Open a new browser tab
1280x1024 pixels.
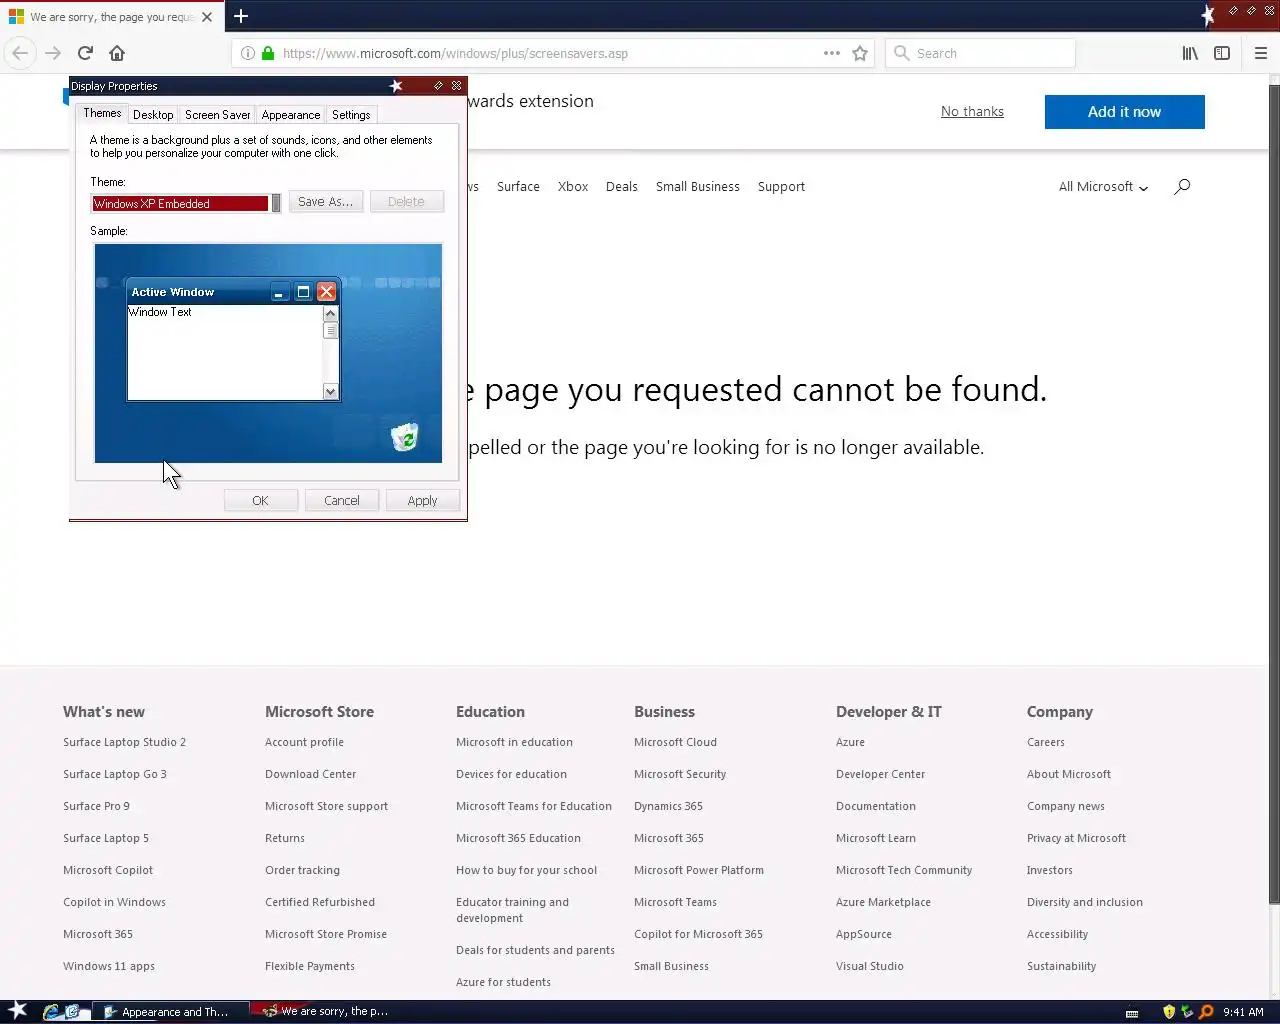(241, 16)
